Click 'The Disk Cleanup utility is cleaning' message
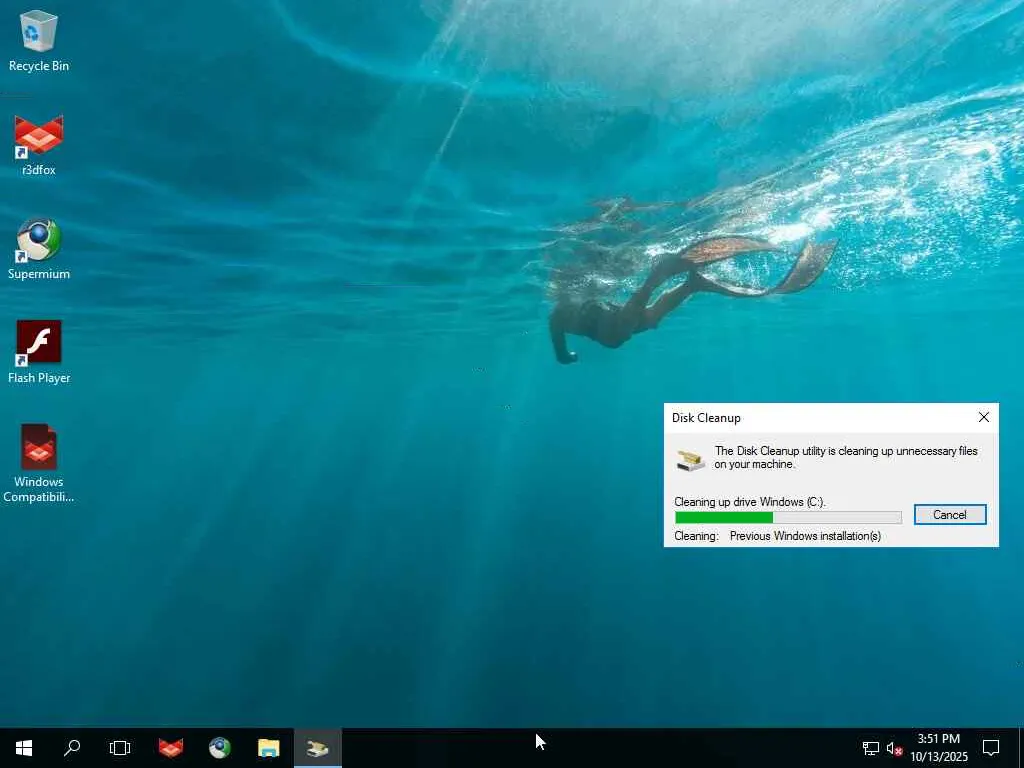The height and width of the screenshot is (768, 1024). point(846,457)
